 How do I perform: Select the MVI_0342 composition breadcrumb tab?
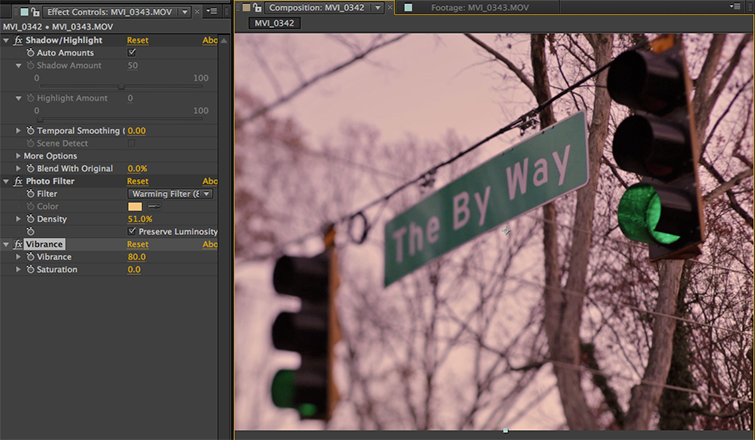click(x=275, y=22)
